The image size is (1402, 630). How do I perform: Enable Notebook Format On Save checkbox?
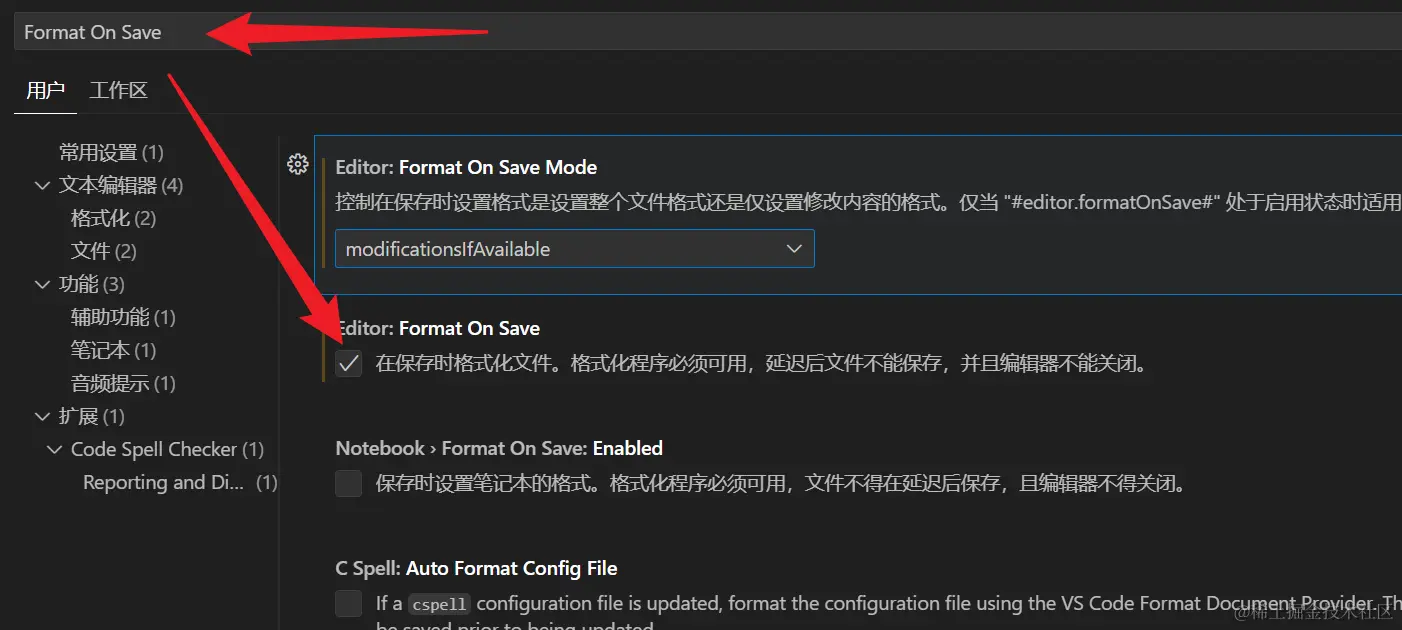pyautogui.click(x=348, y=484)
